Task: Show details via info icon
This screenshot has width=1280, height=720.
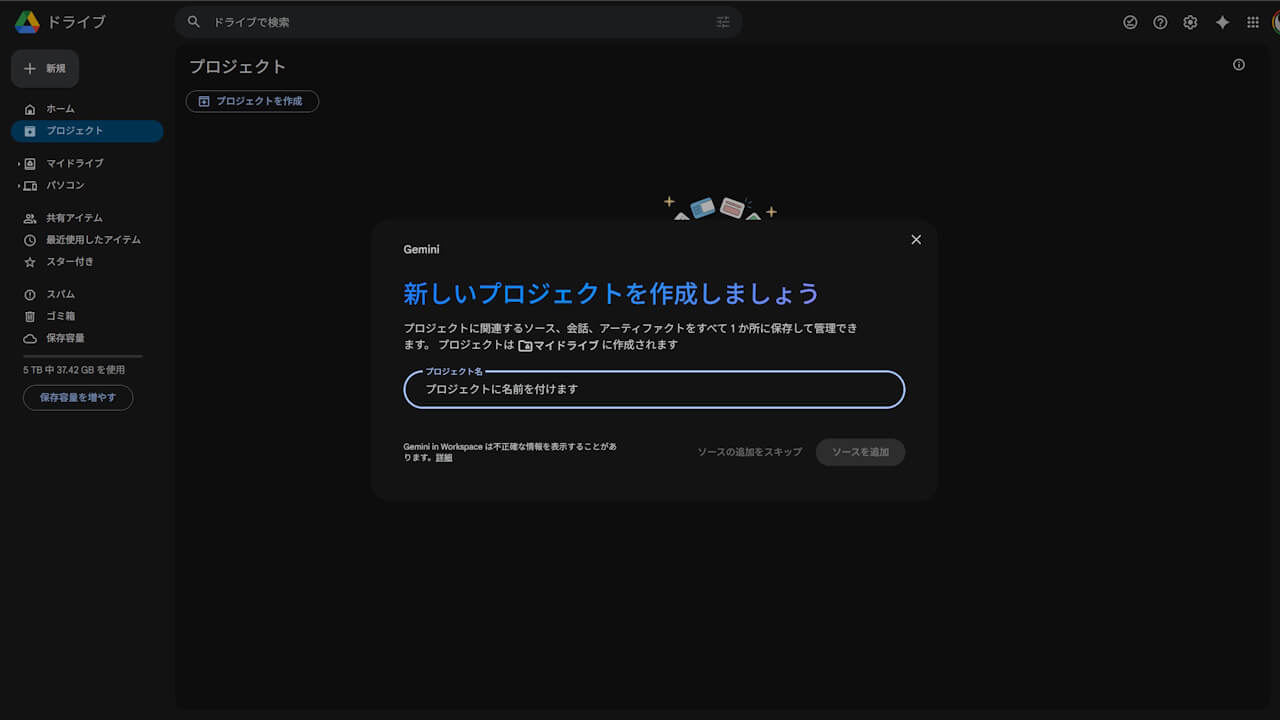Action: coord(1239,65)
